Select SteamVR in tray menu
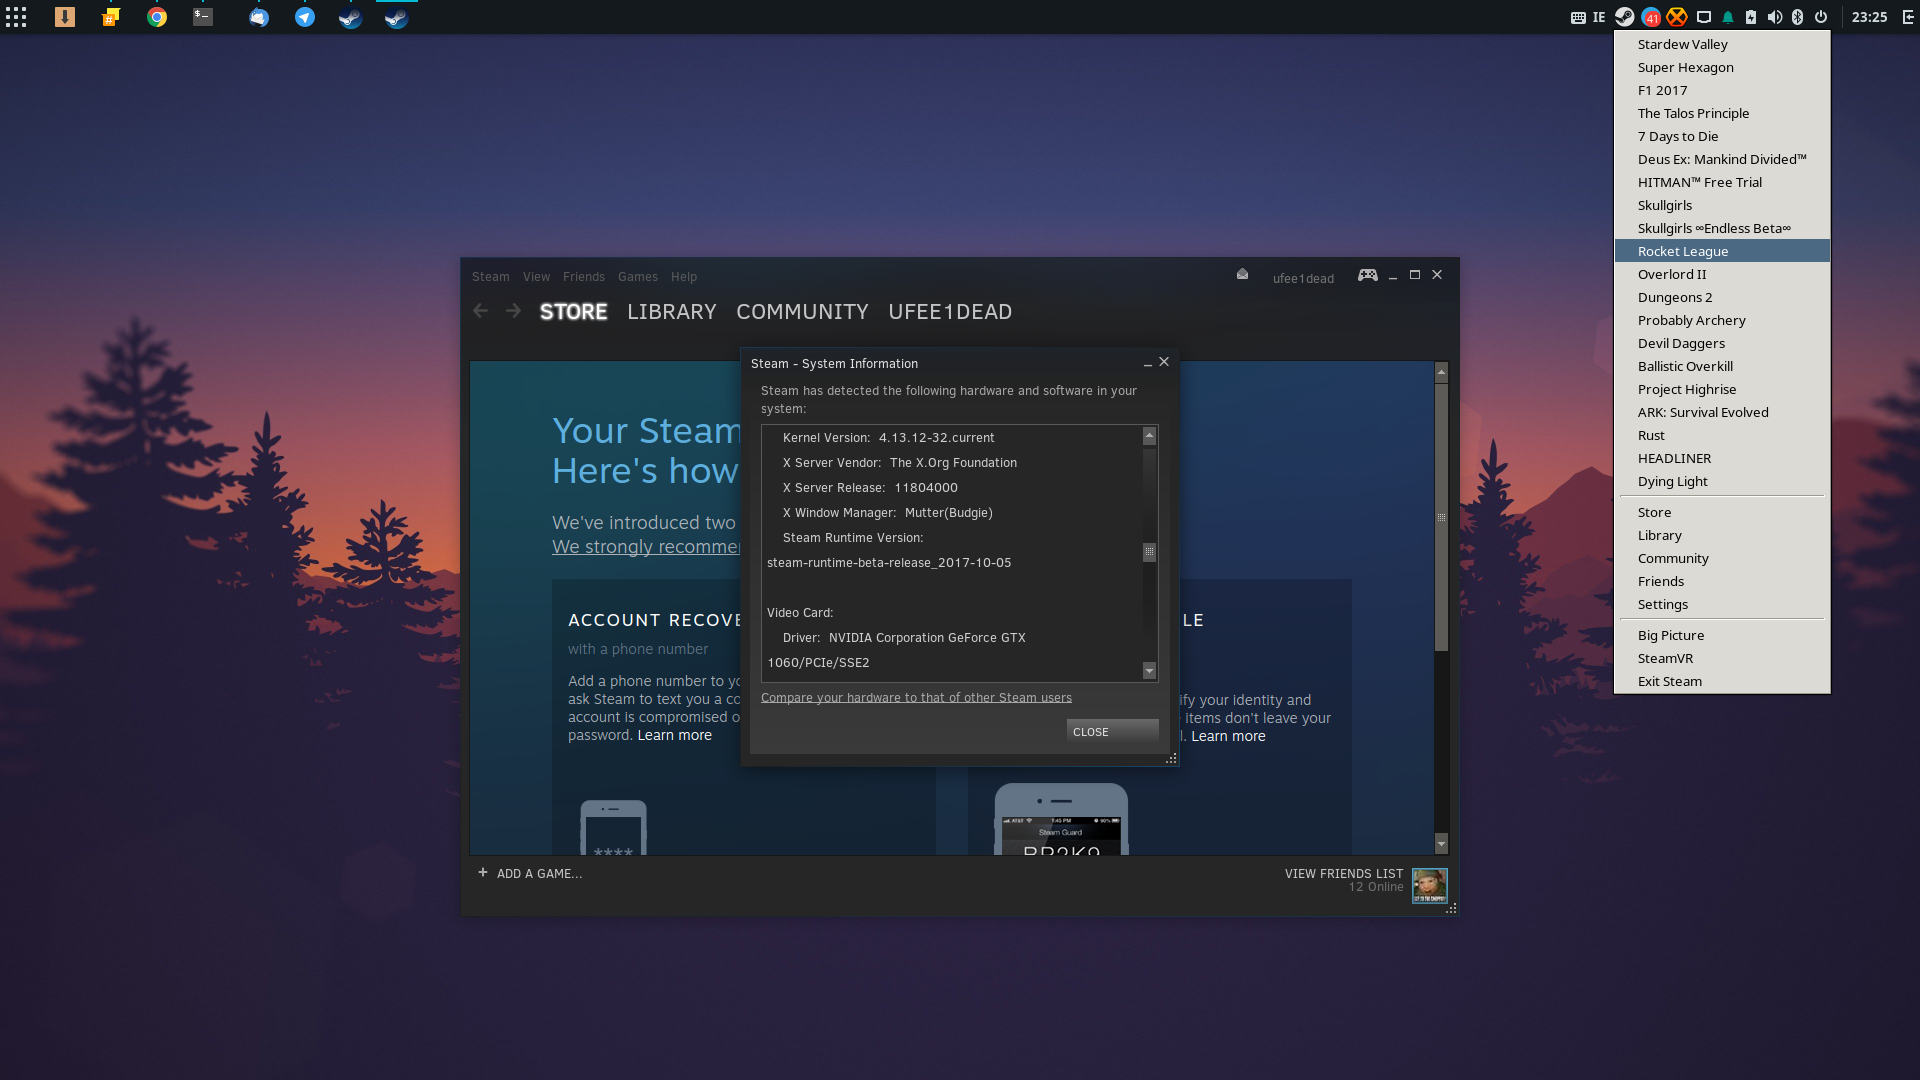 [1722, 658]
